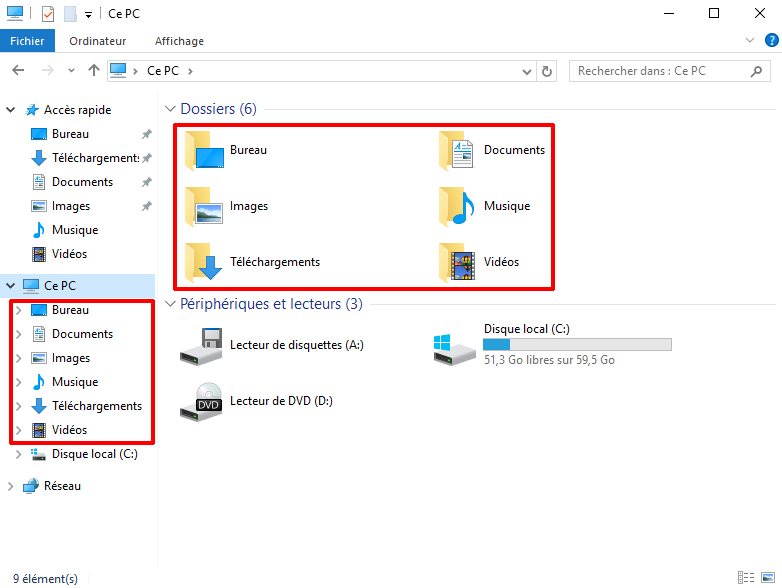This screenshot has width=782, height=588.
Task: Select Bureau under Accès rapide
Action: coord(70,134)
